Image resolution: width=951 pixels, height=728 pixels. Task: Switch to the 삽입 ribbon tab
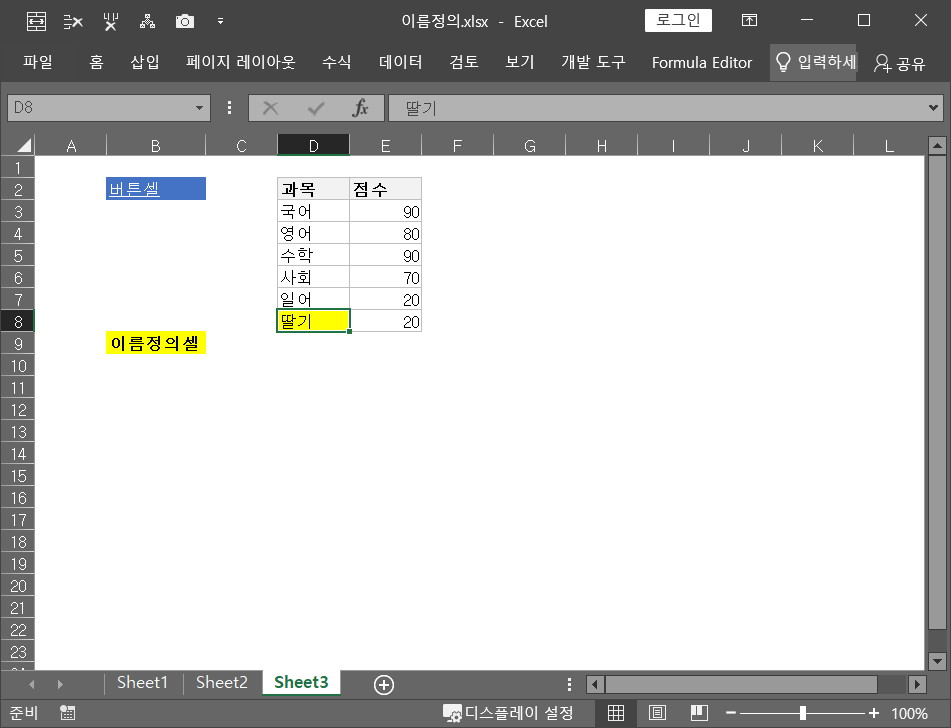pos(145,62)
